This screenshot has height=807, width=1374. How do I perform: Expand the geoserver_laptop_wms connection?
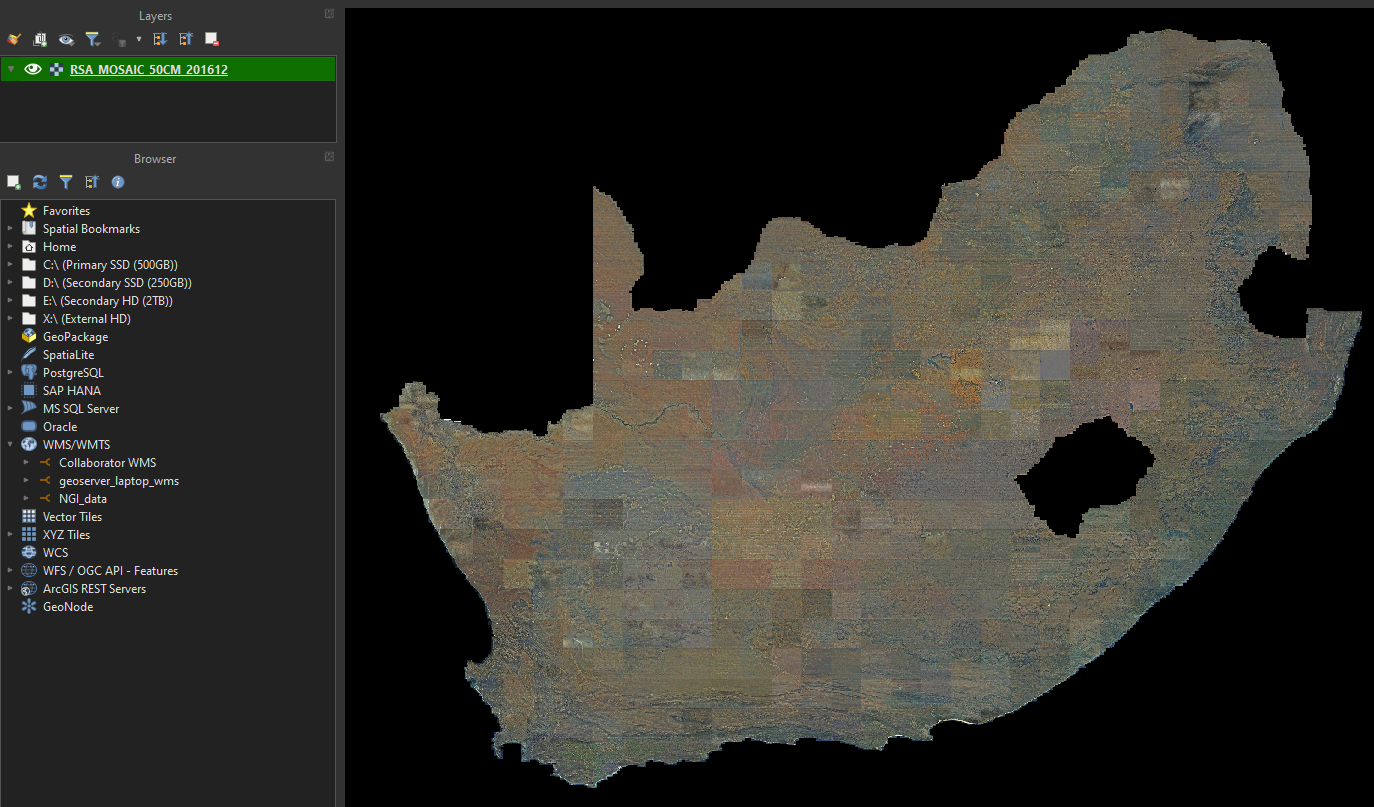[27, 481]
